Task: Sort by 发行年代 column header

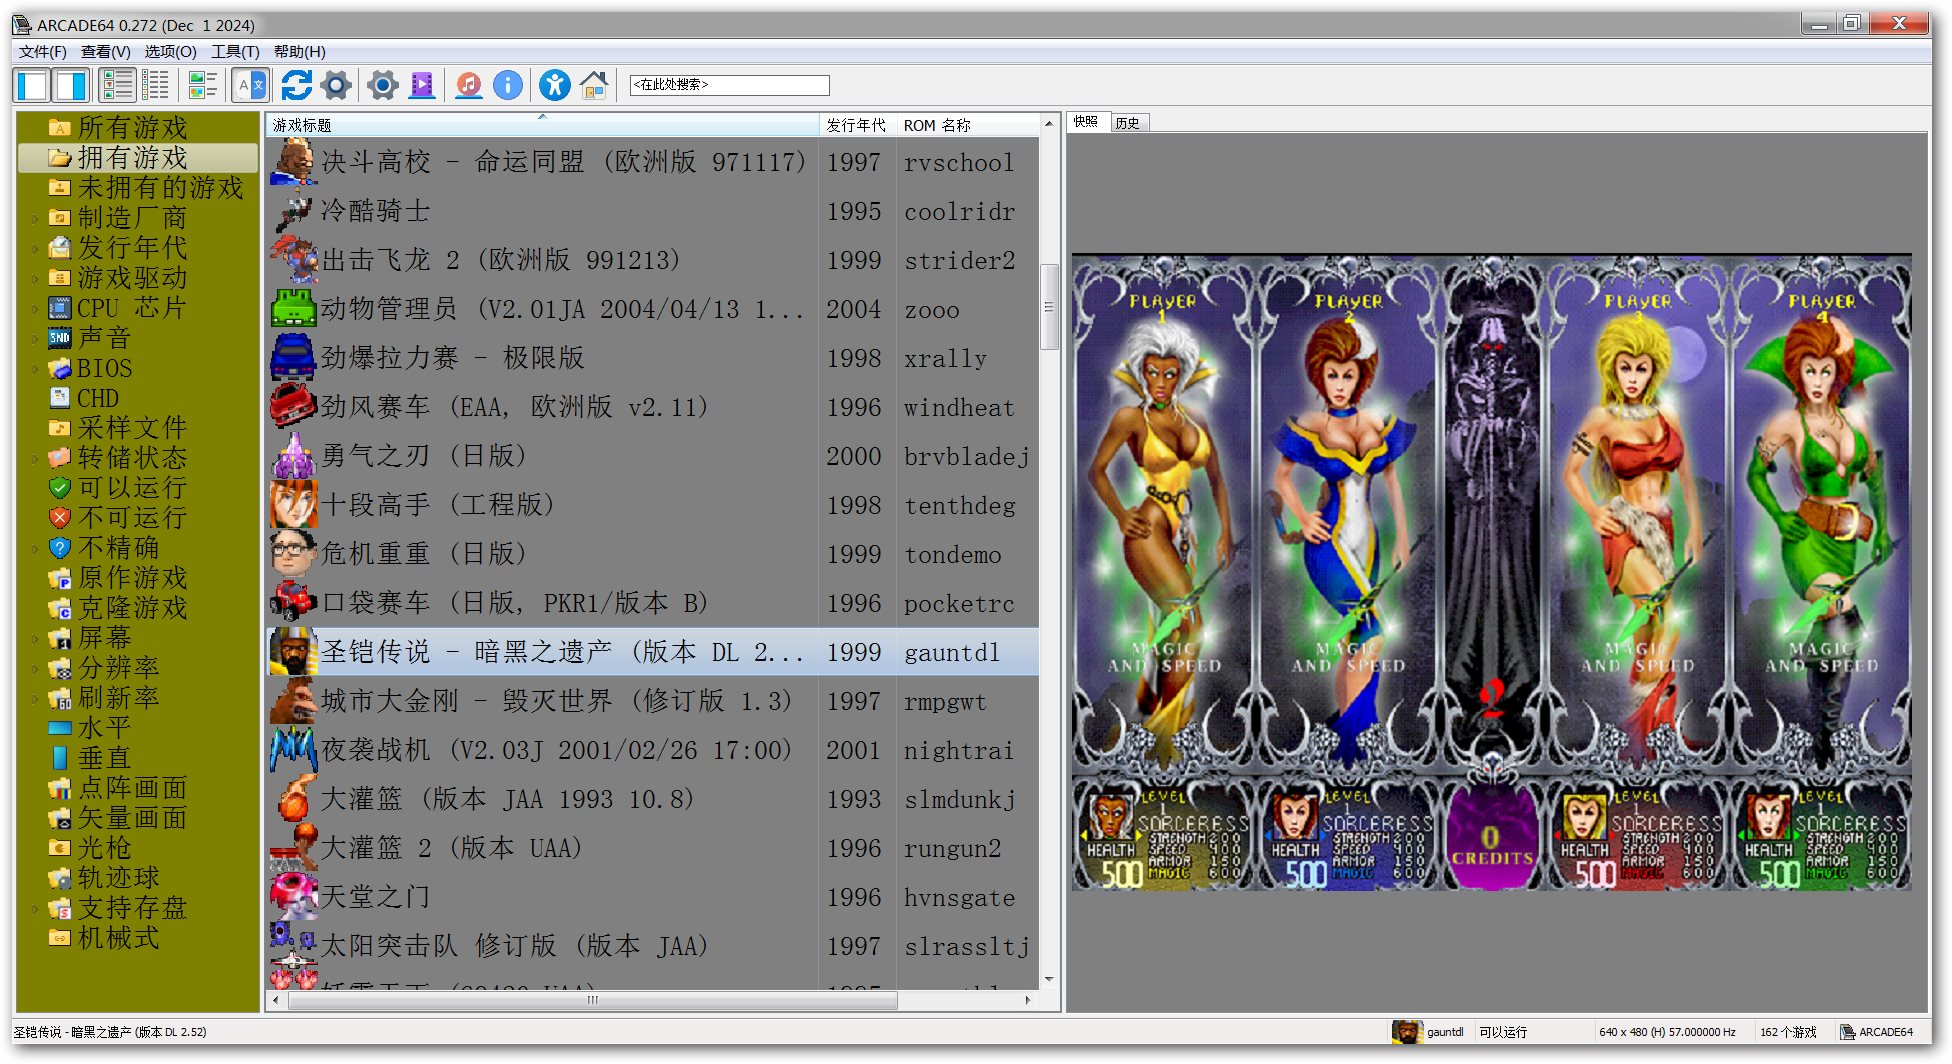Action: pos(856,125)
